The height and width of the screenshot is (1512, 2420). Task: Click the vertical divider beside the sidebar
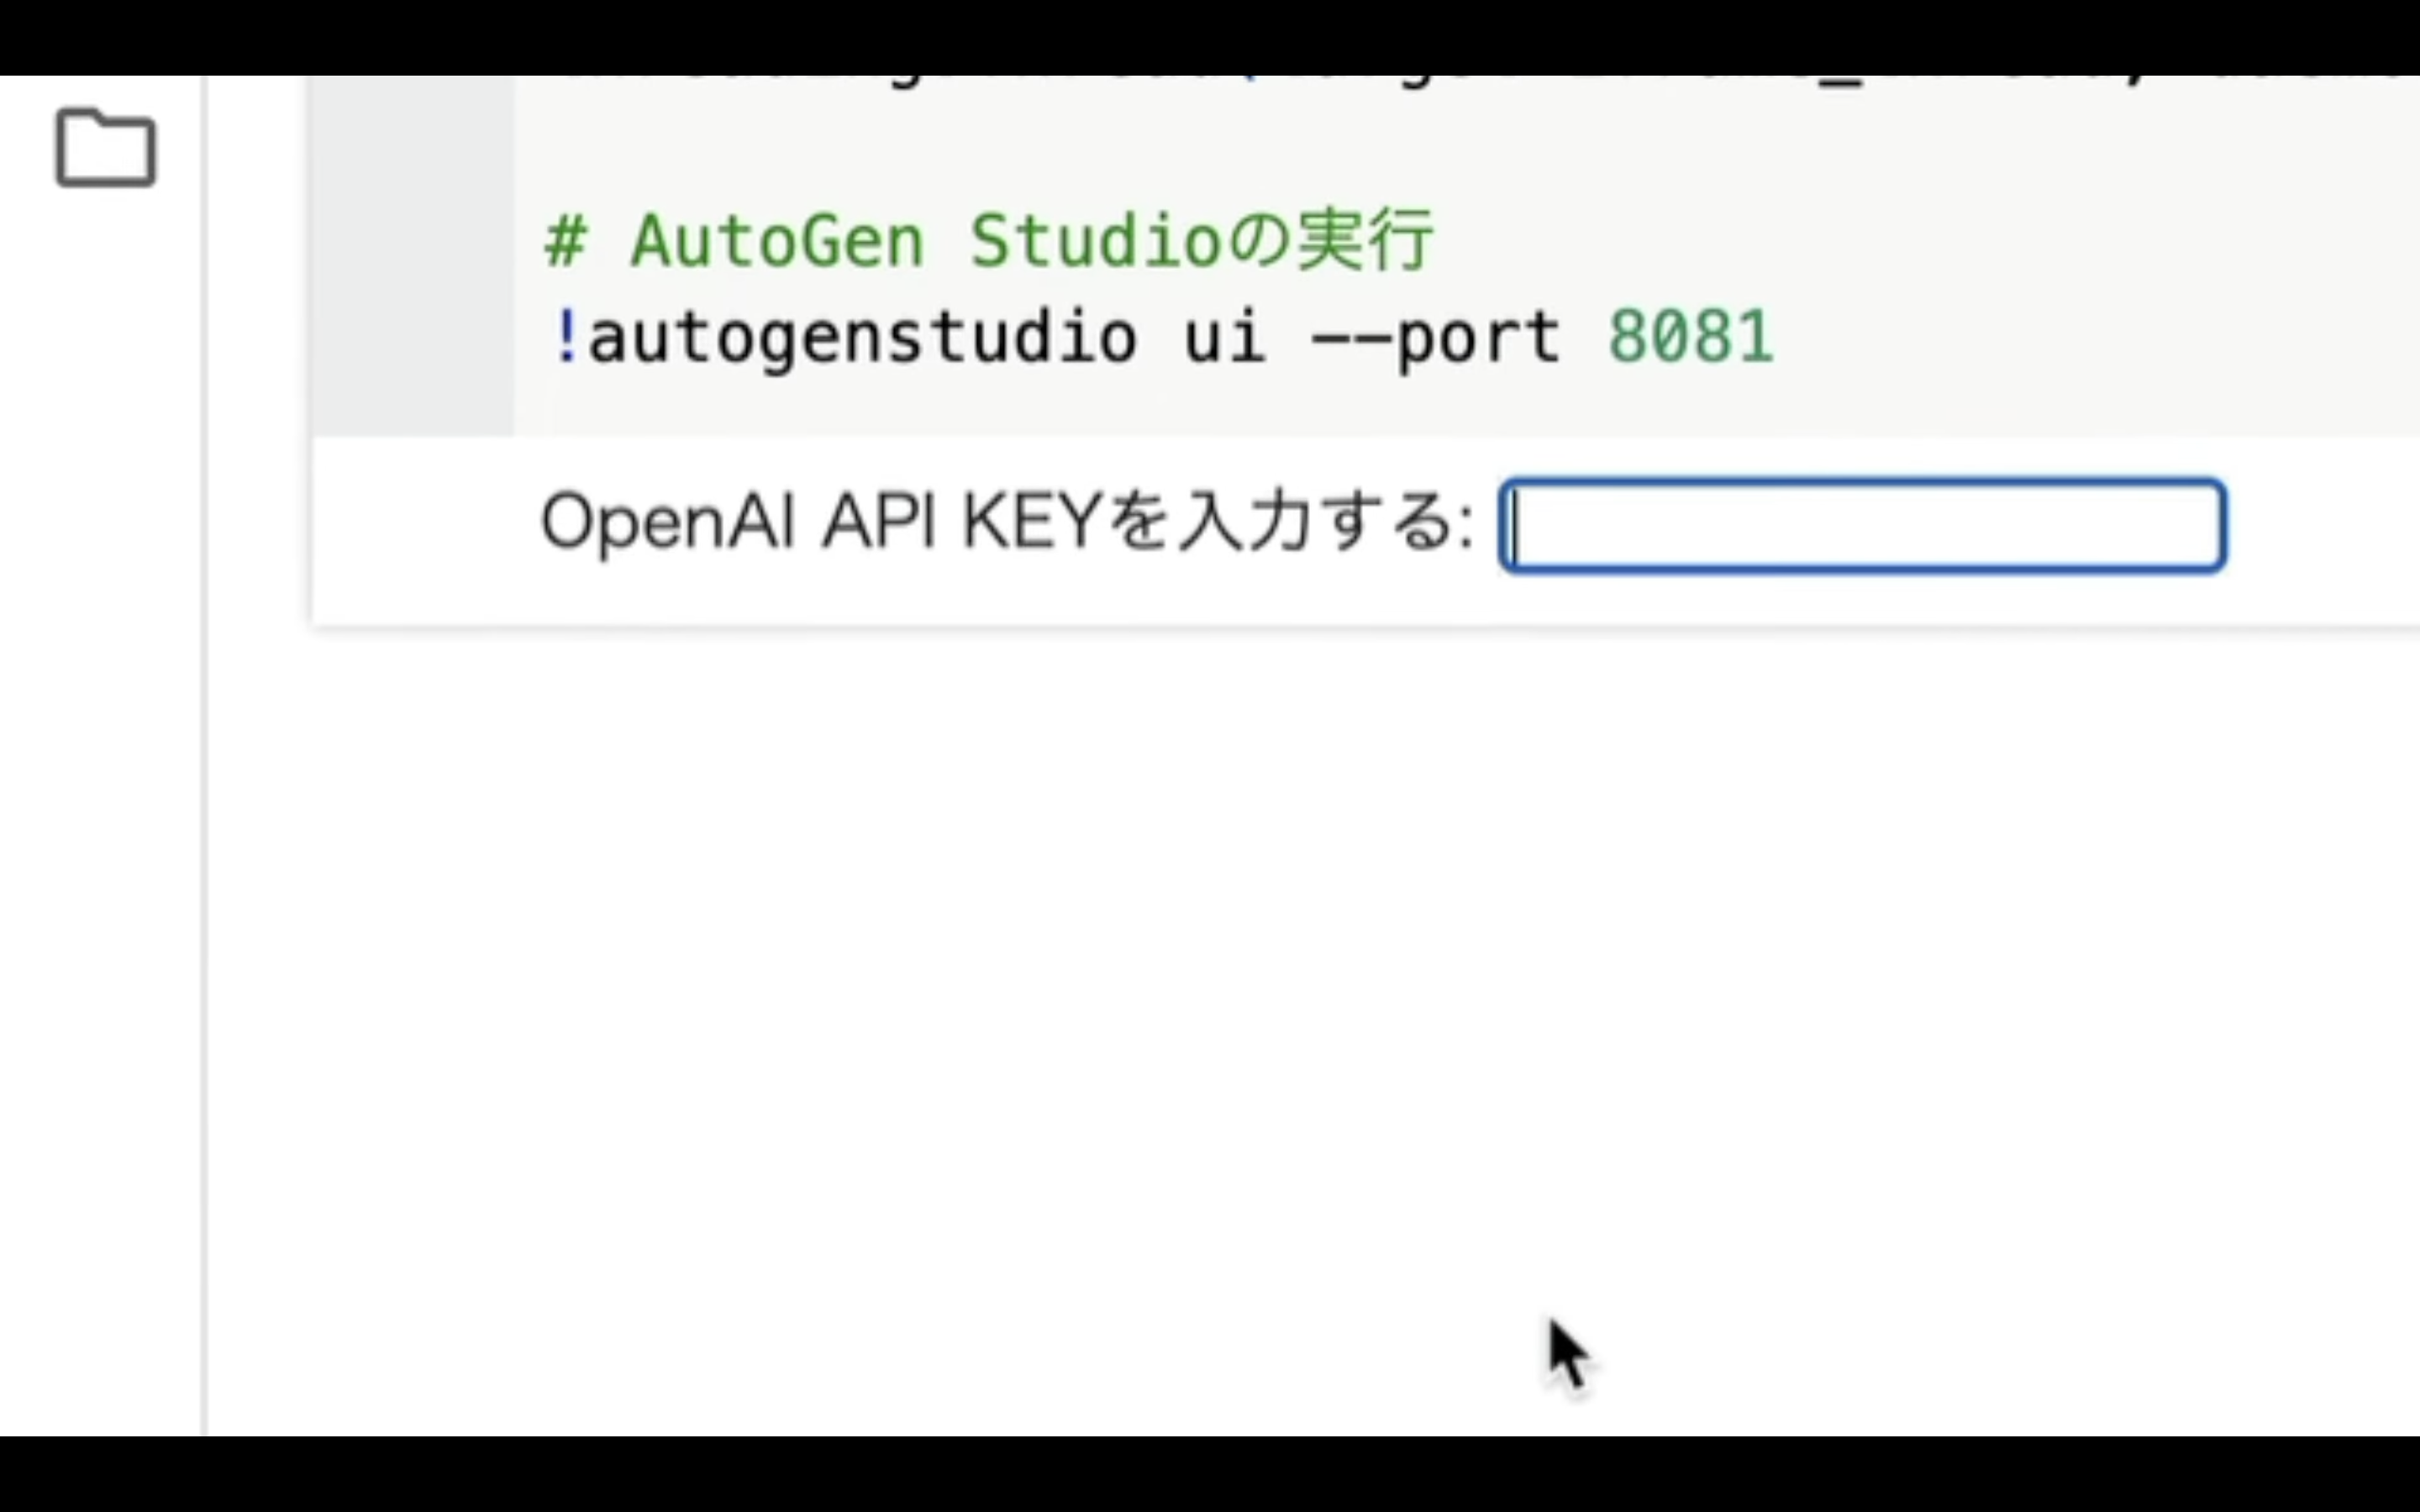tap(204, 756)
